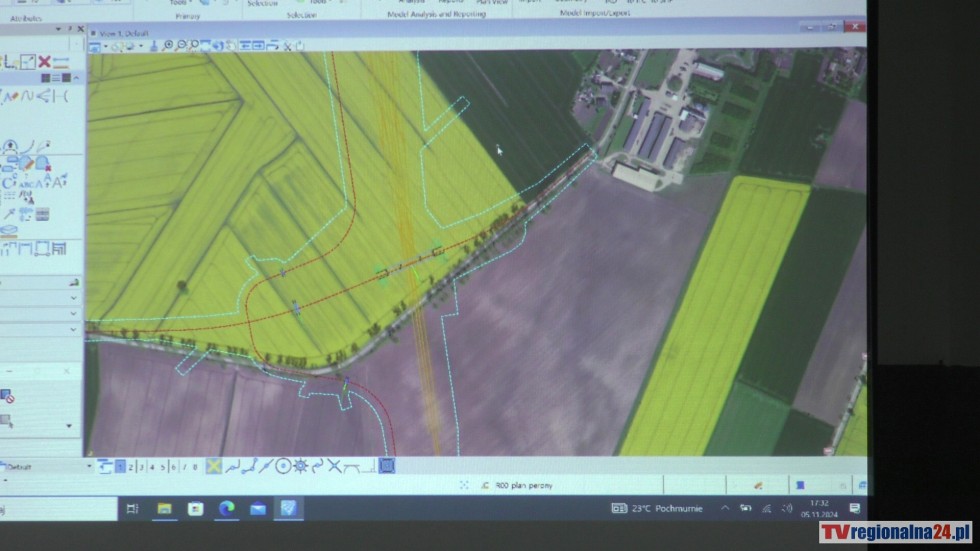Open Microsoft Store from taskbar

tap(196, 509)
